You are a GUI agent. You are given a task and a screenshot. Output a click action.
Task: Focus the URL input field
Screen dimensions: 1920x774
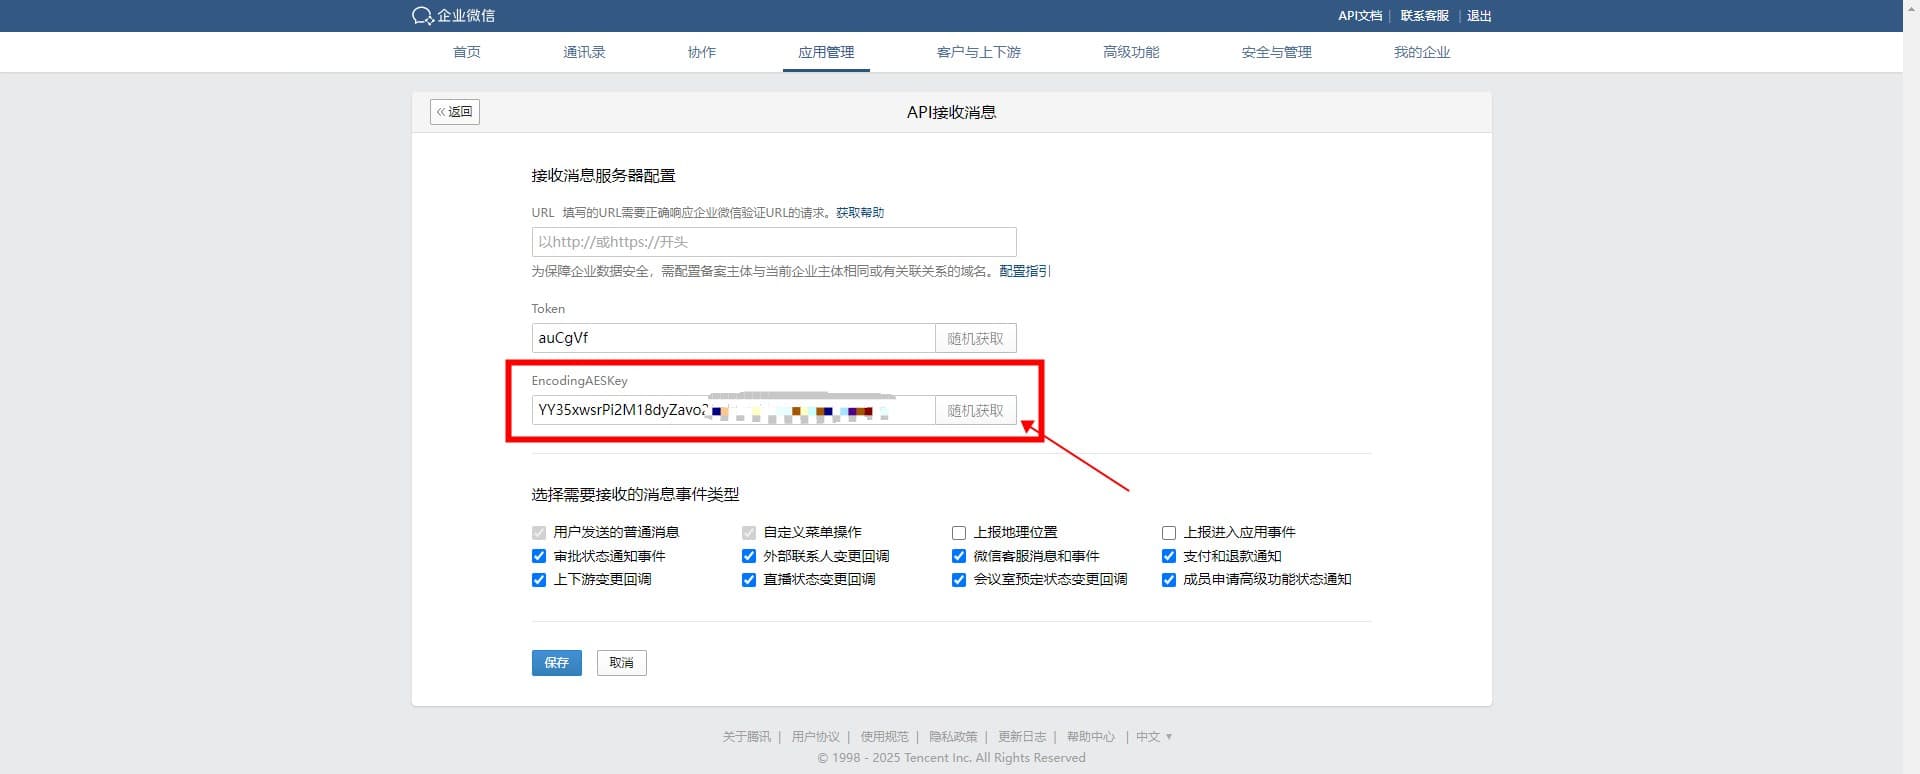pos(774,242)
